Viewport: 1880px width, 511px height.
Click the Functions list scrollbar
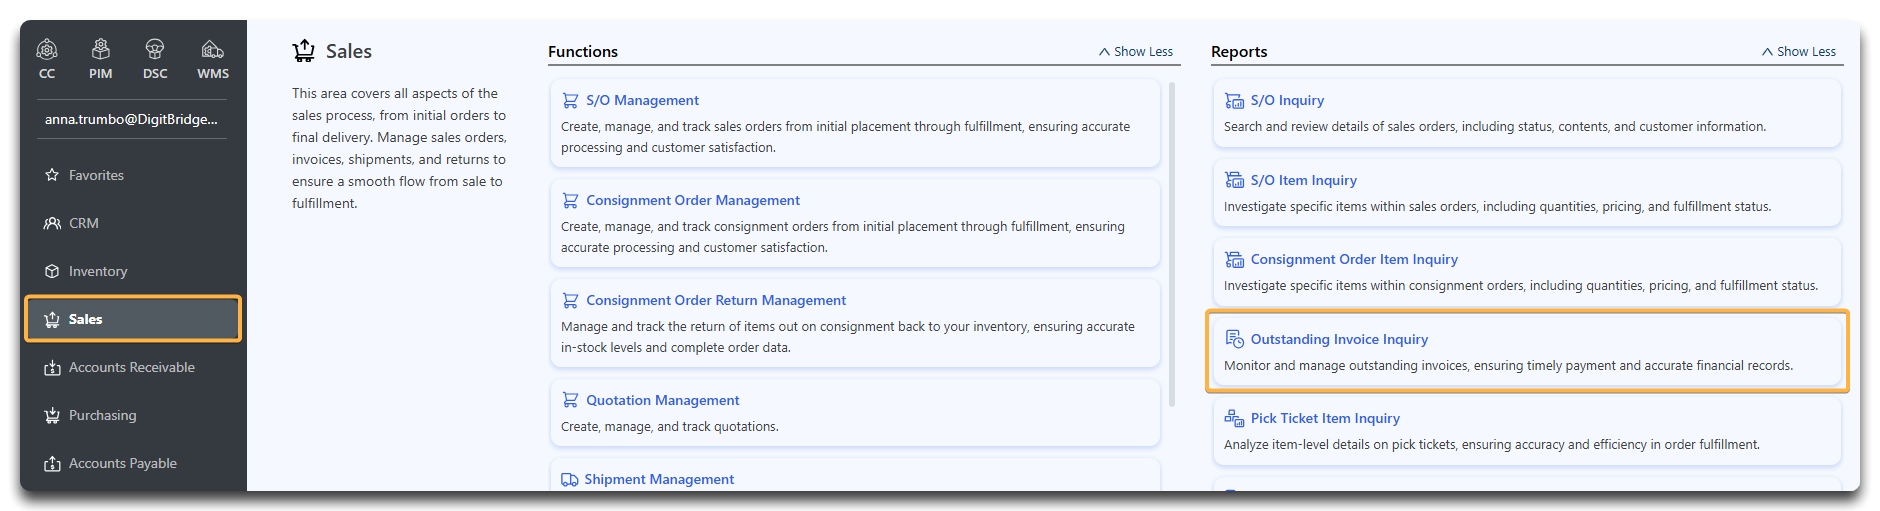pos(1171,245)
